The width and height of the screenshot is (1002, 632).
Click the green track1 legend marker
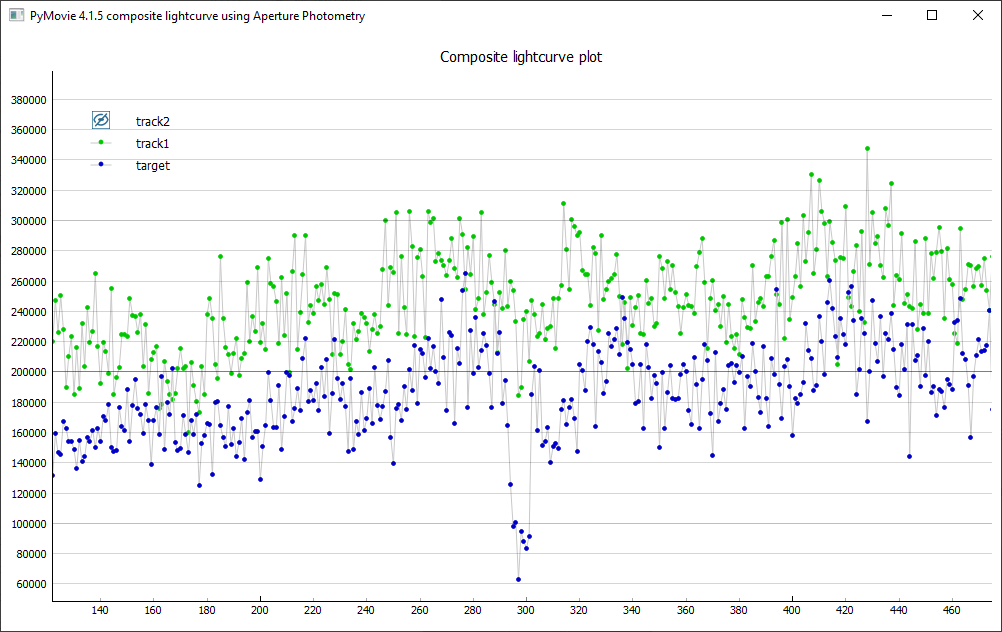(100, 143)
